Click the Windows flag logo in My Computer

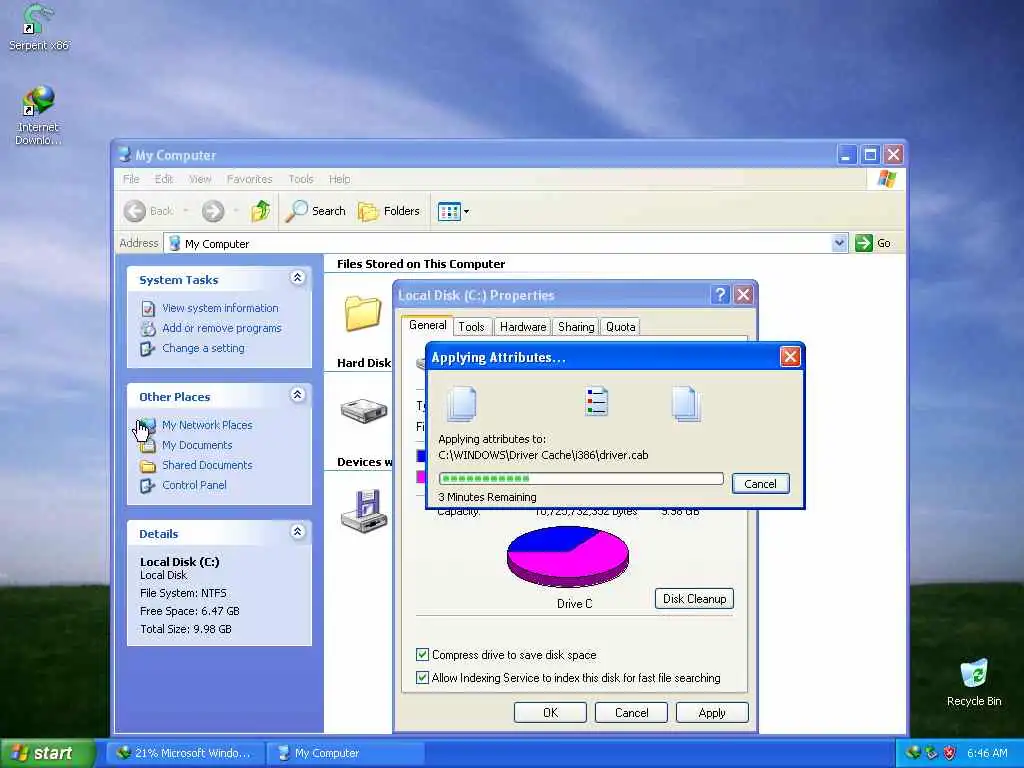(886, 178)
